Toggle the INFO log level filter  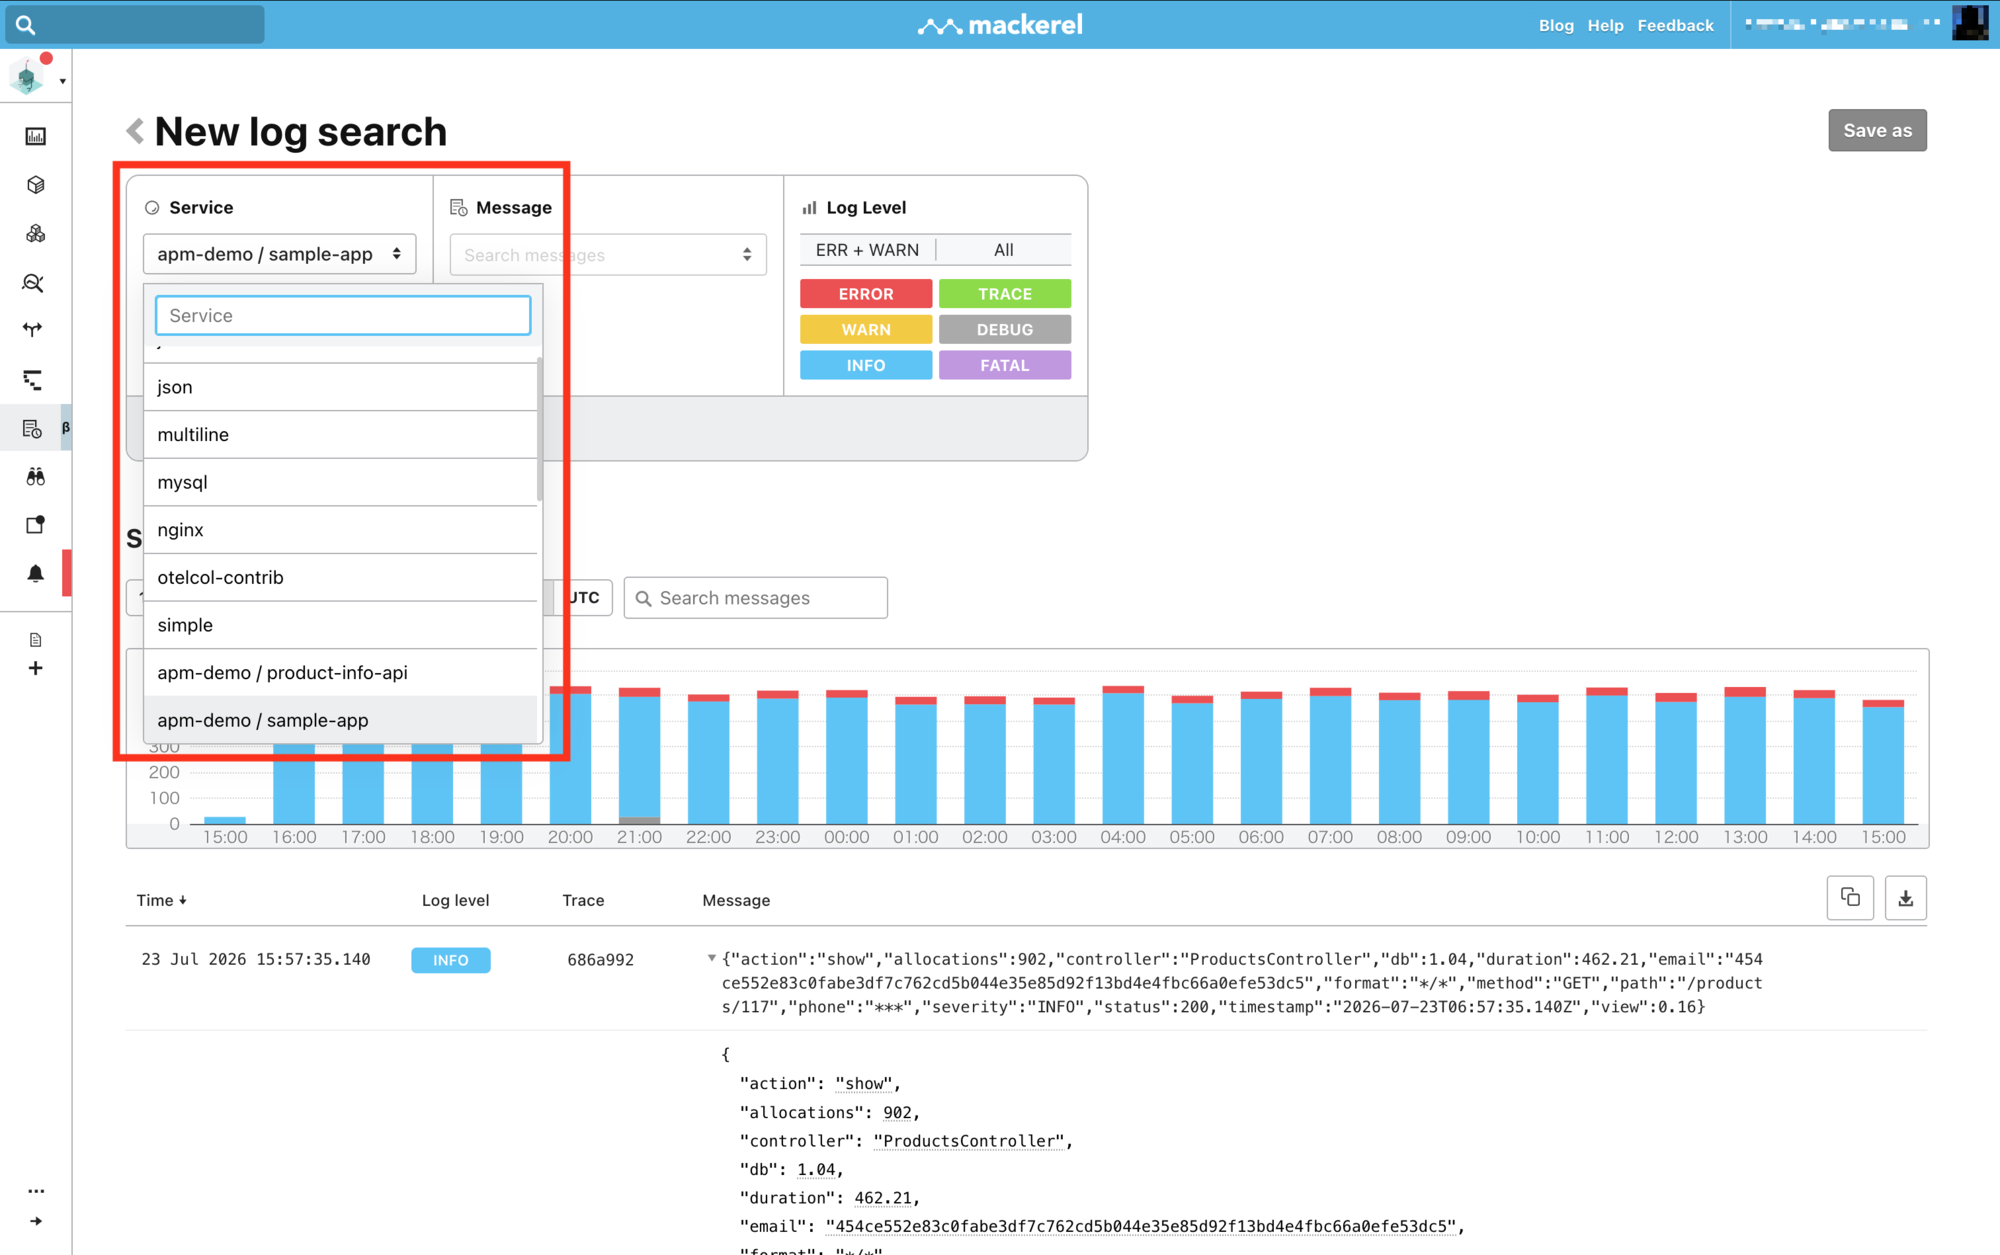(866, 366)
